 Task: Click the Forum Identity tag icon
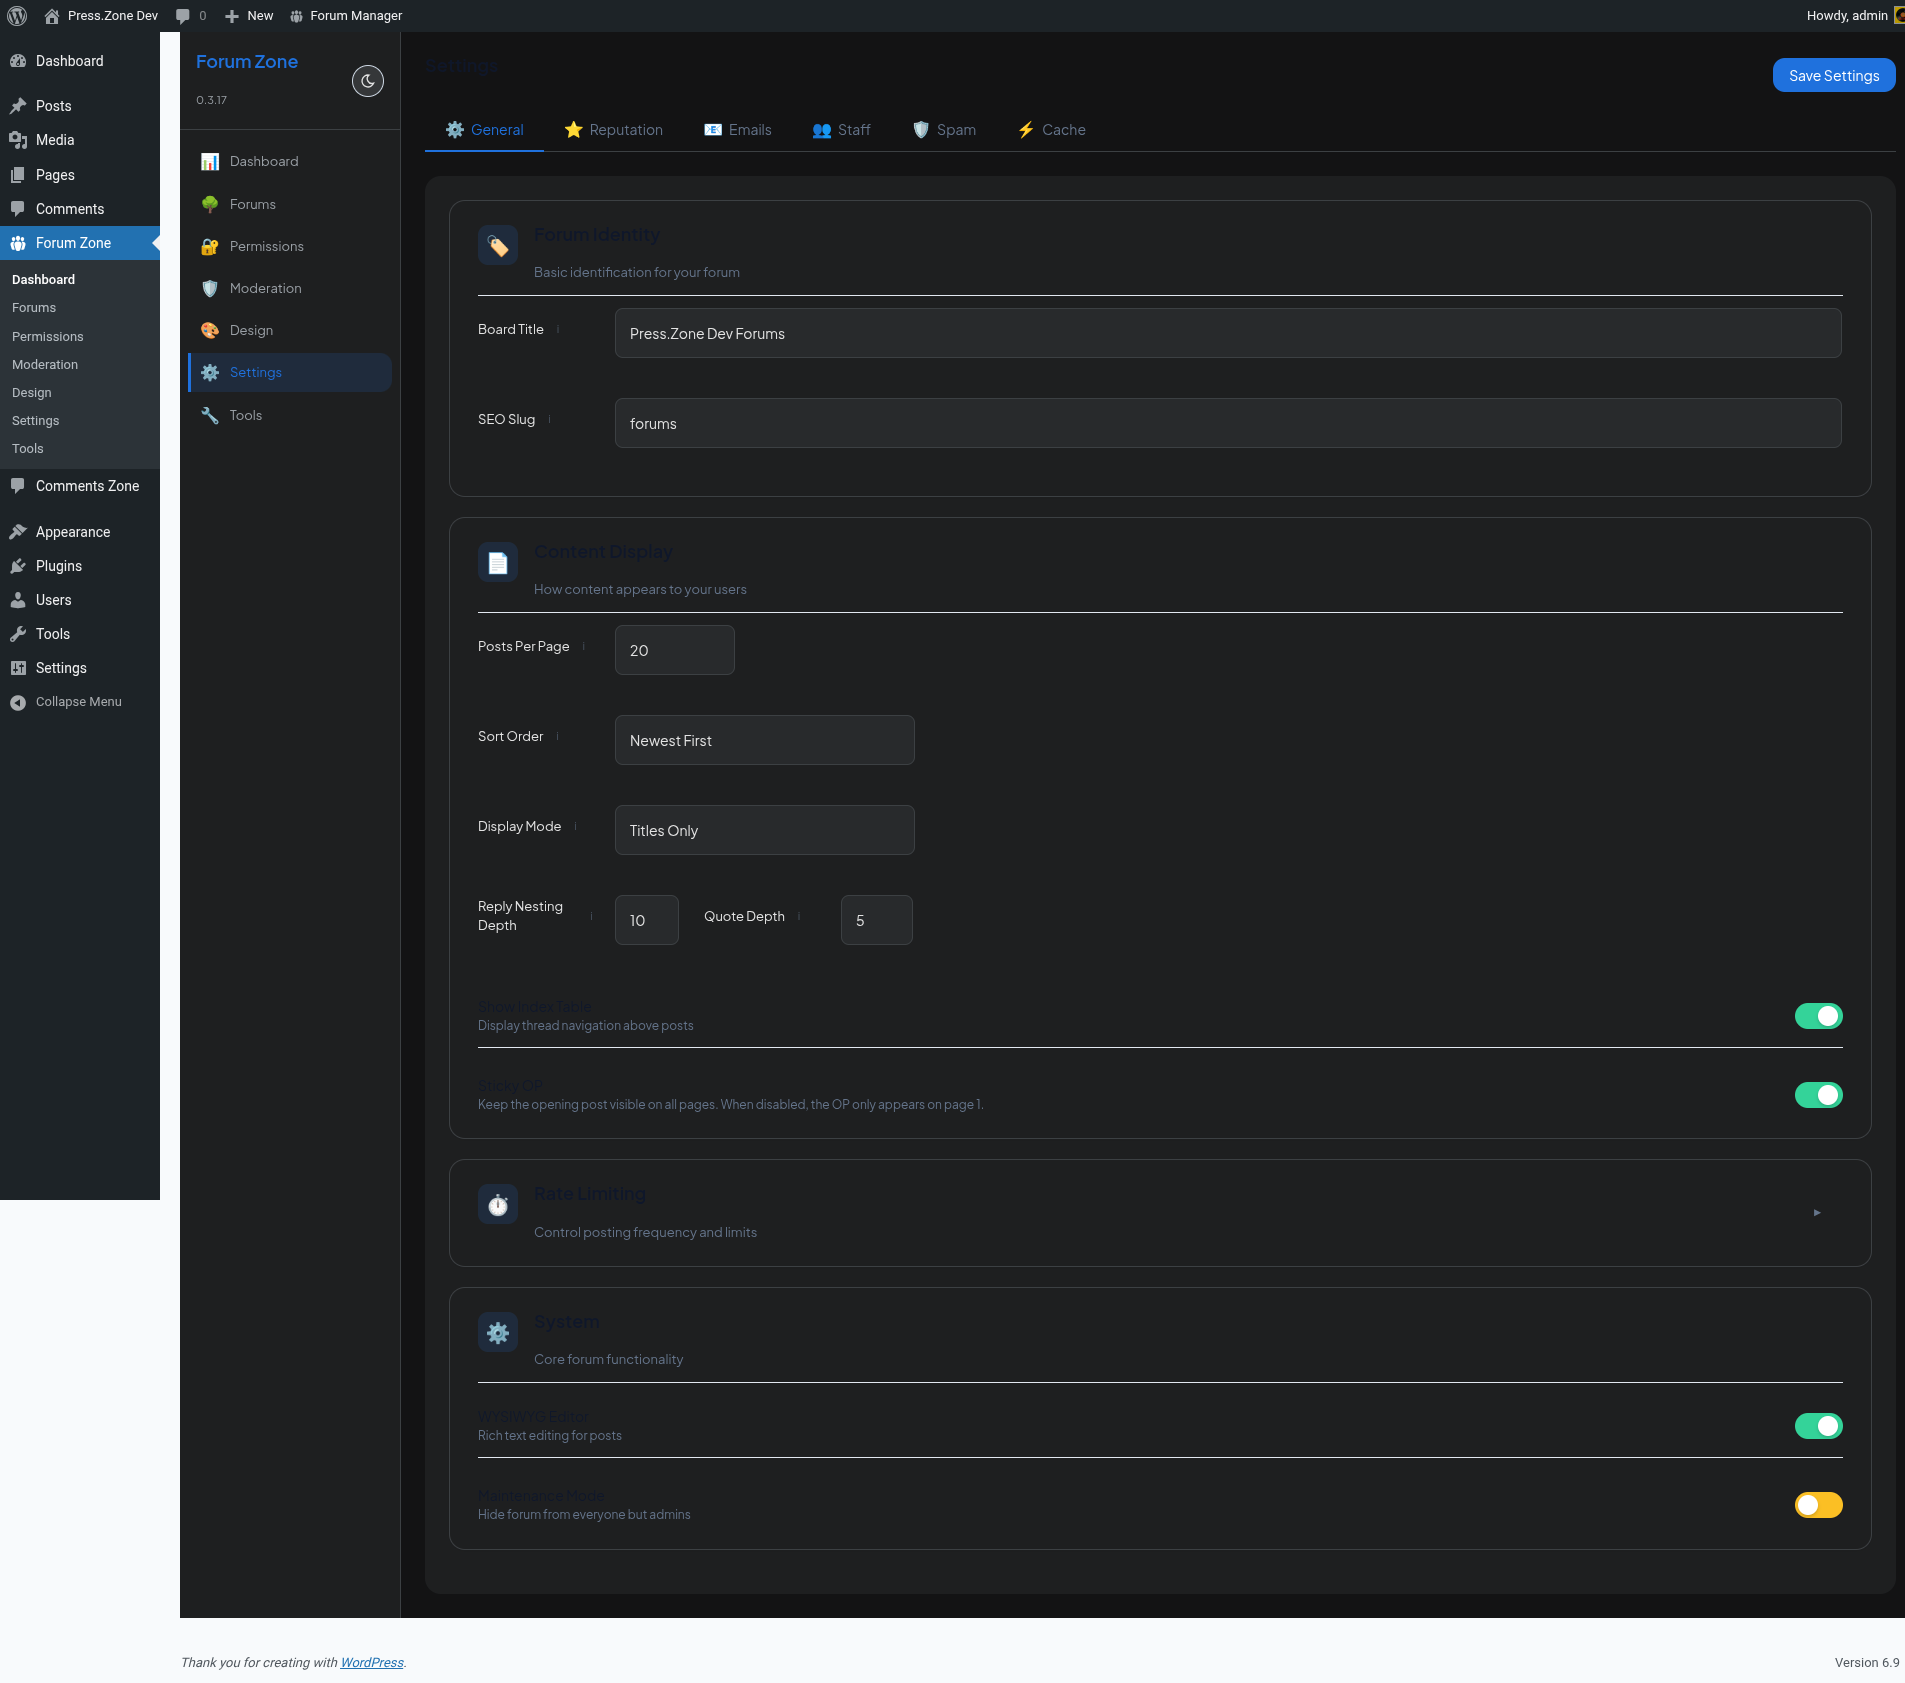pyautogui.click(x=498, y=245)
